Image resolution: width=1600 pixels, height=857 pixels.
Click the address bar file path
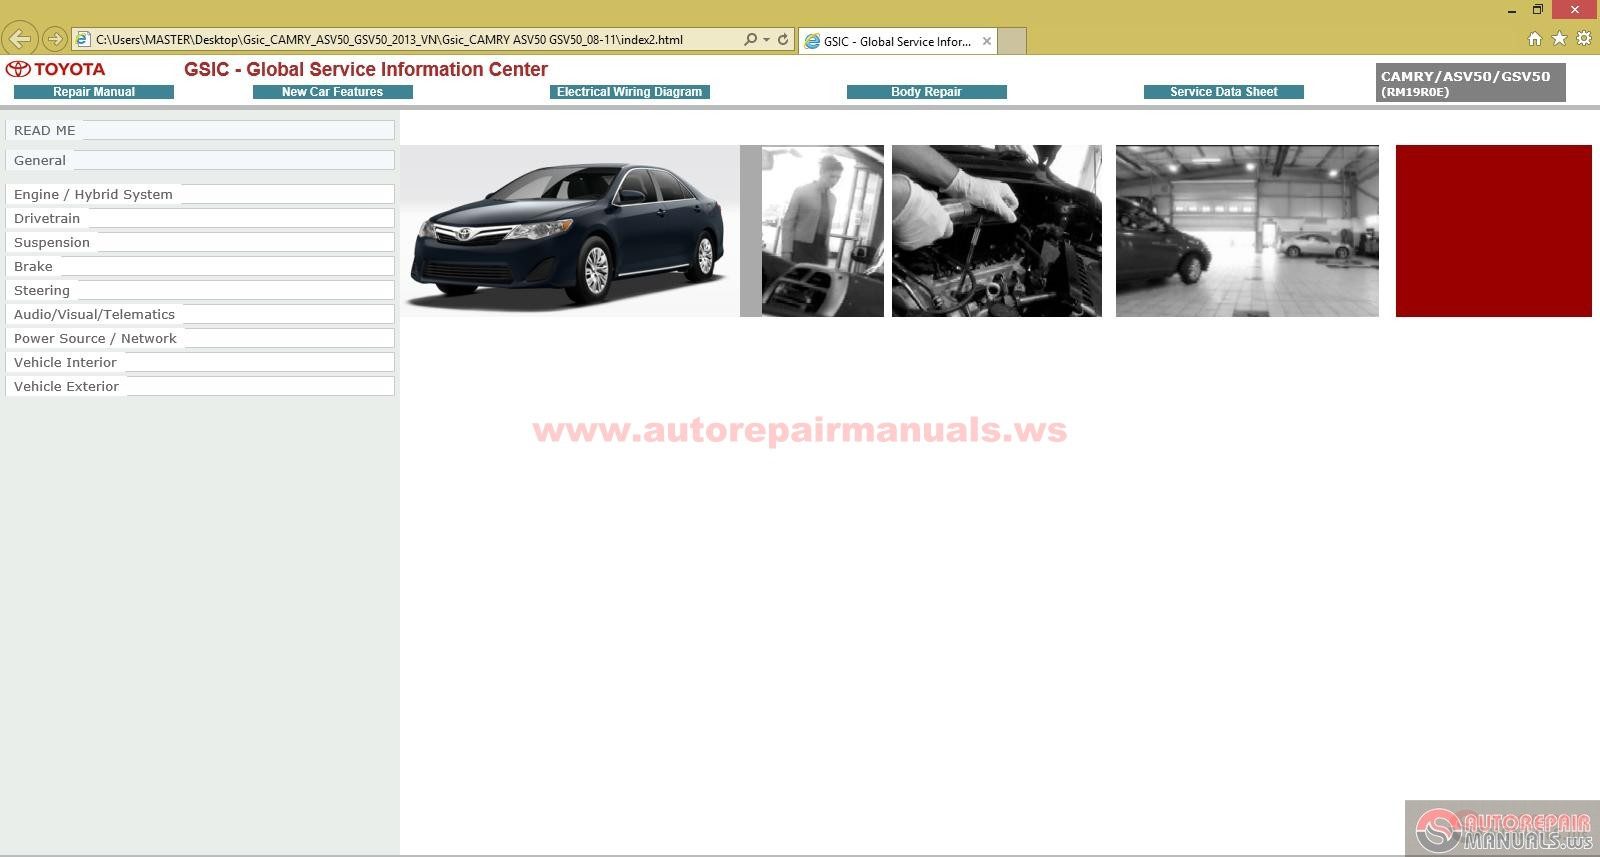click(x=390, y=40)
